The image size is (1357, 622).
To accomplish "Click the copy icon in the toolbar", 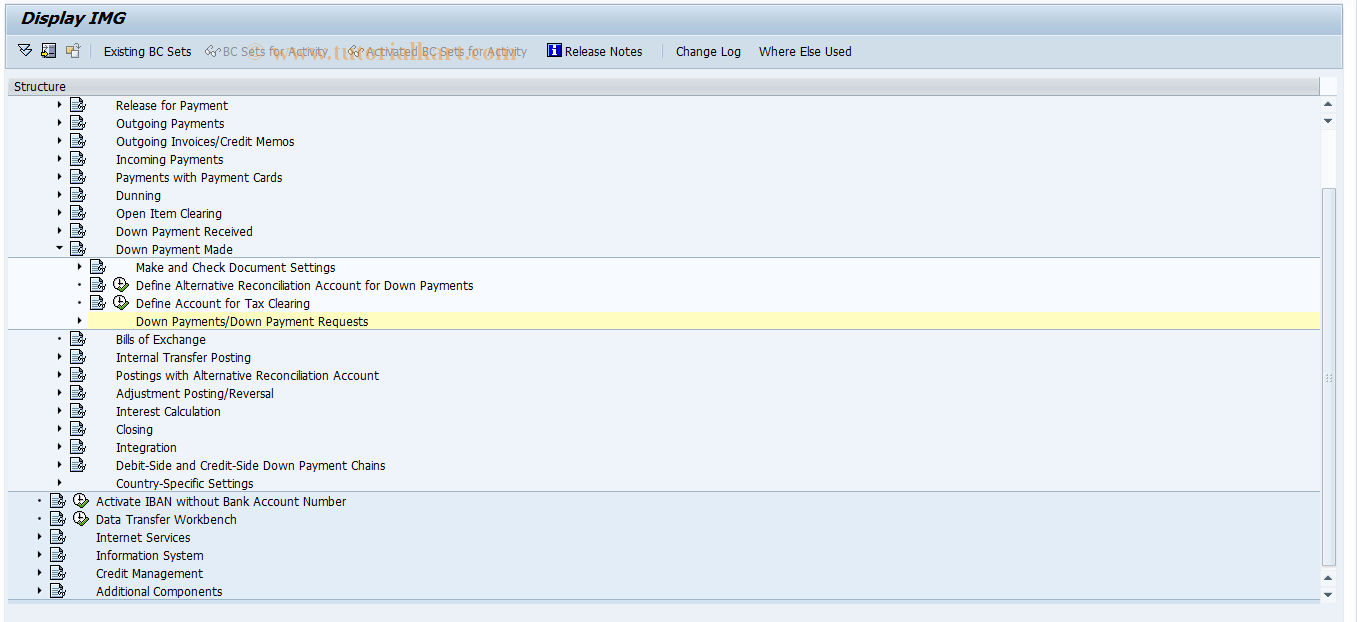I will [72, 51].
